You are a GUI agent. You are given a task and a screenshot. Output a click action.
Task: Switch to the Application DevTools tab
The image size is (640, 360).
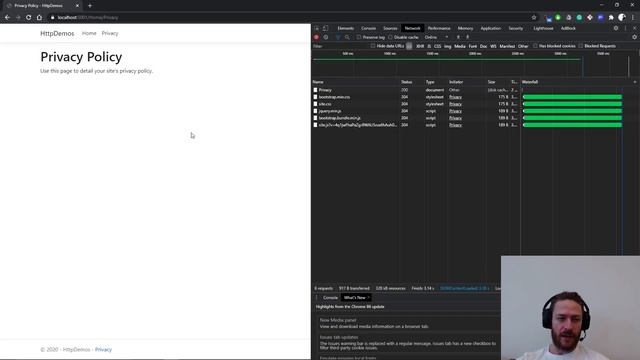pos(491,28)
